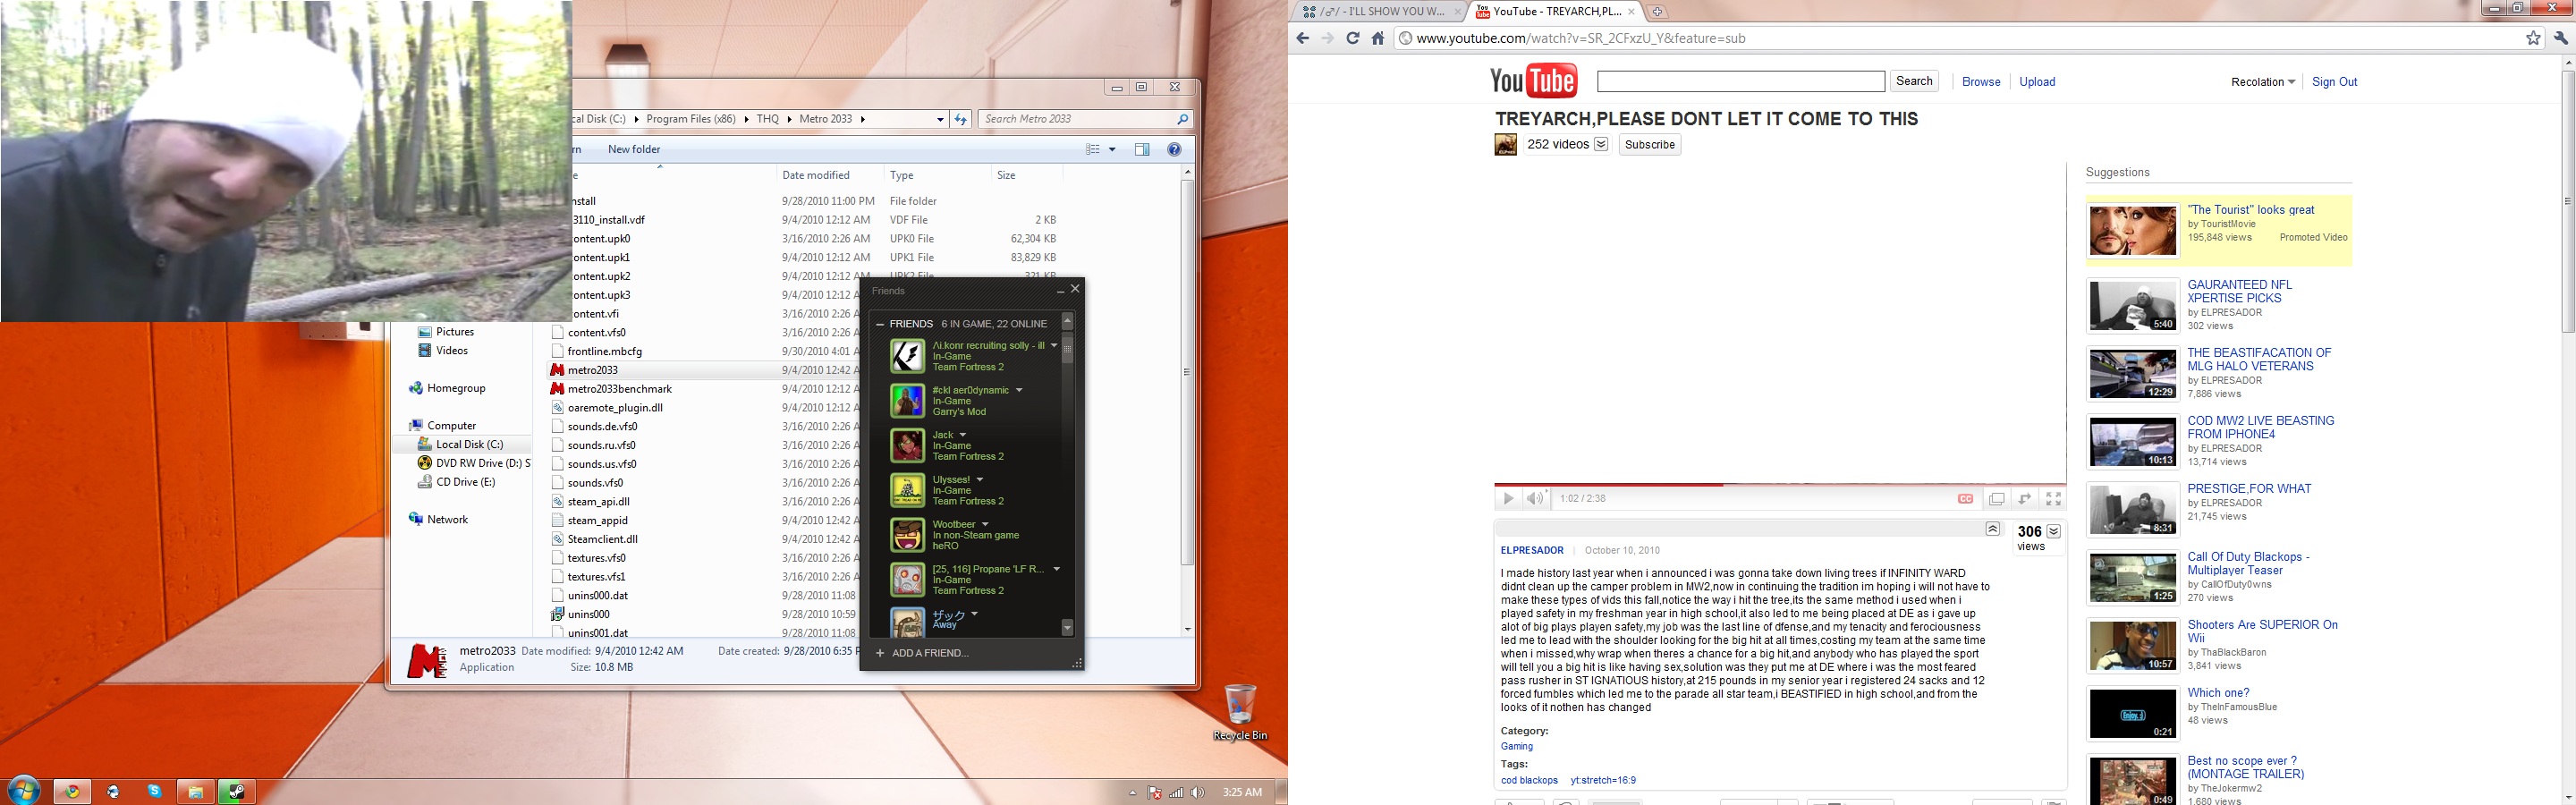
Task: Open the Chrome wrench menu
Action: (2561, 38)
